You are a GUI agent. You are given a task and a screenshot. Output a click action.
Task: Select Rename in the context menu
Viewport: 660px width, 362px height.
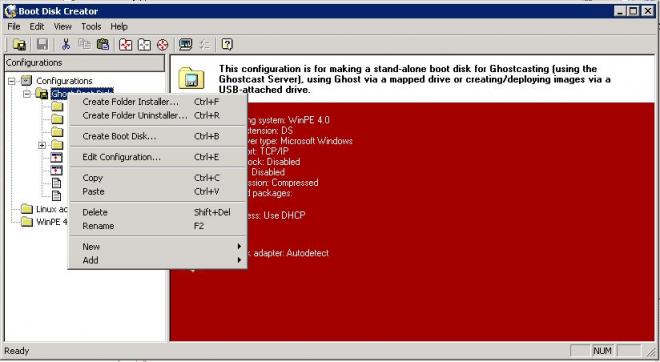click(x=157, y=226)
